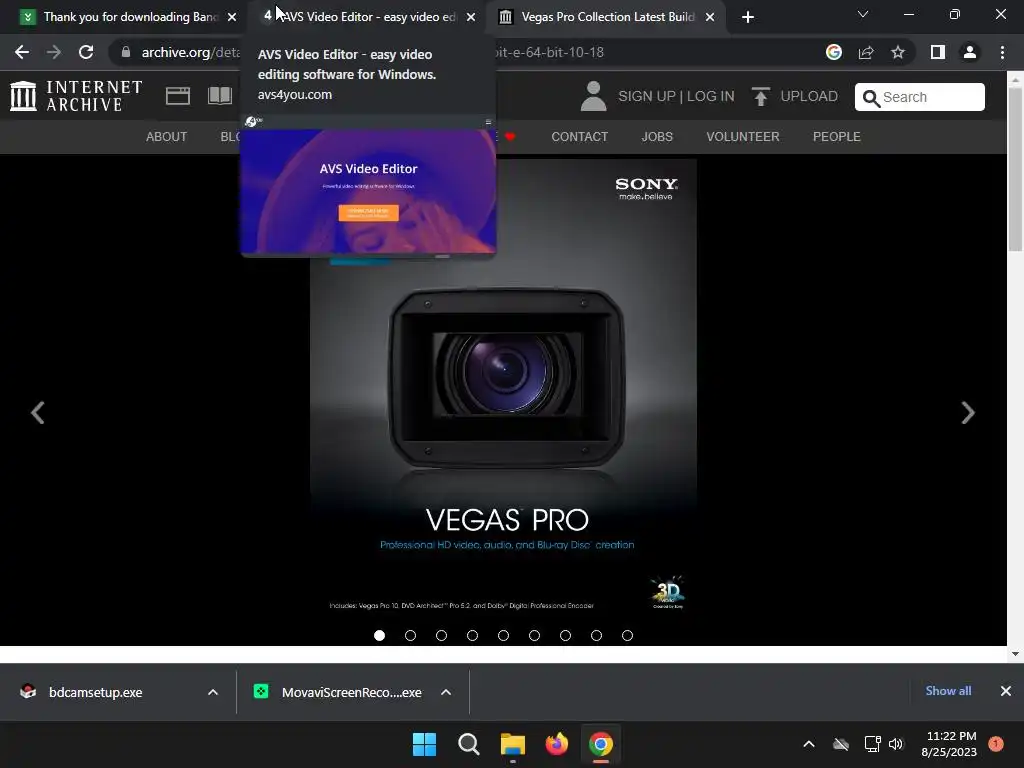Image resolution: width=1024 pixels, height=768 pixels.
Task: Switch to the AVS Video Editor tab
Action: 366,17
